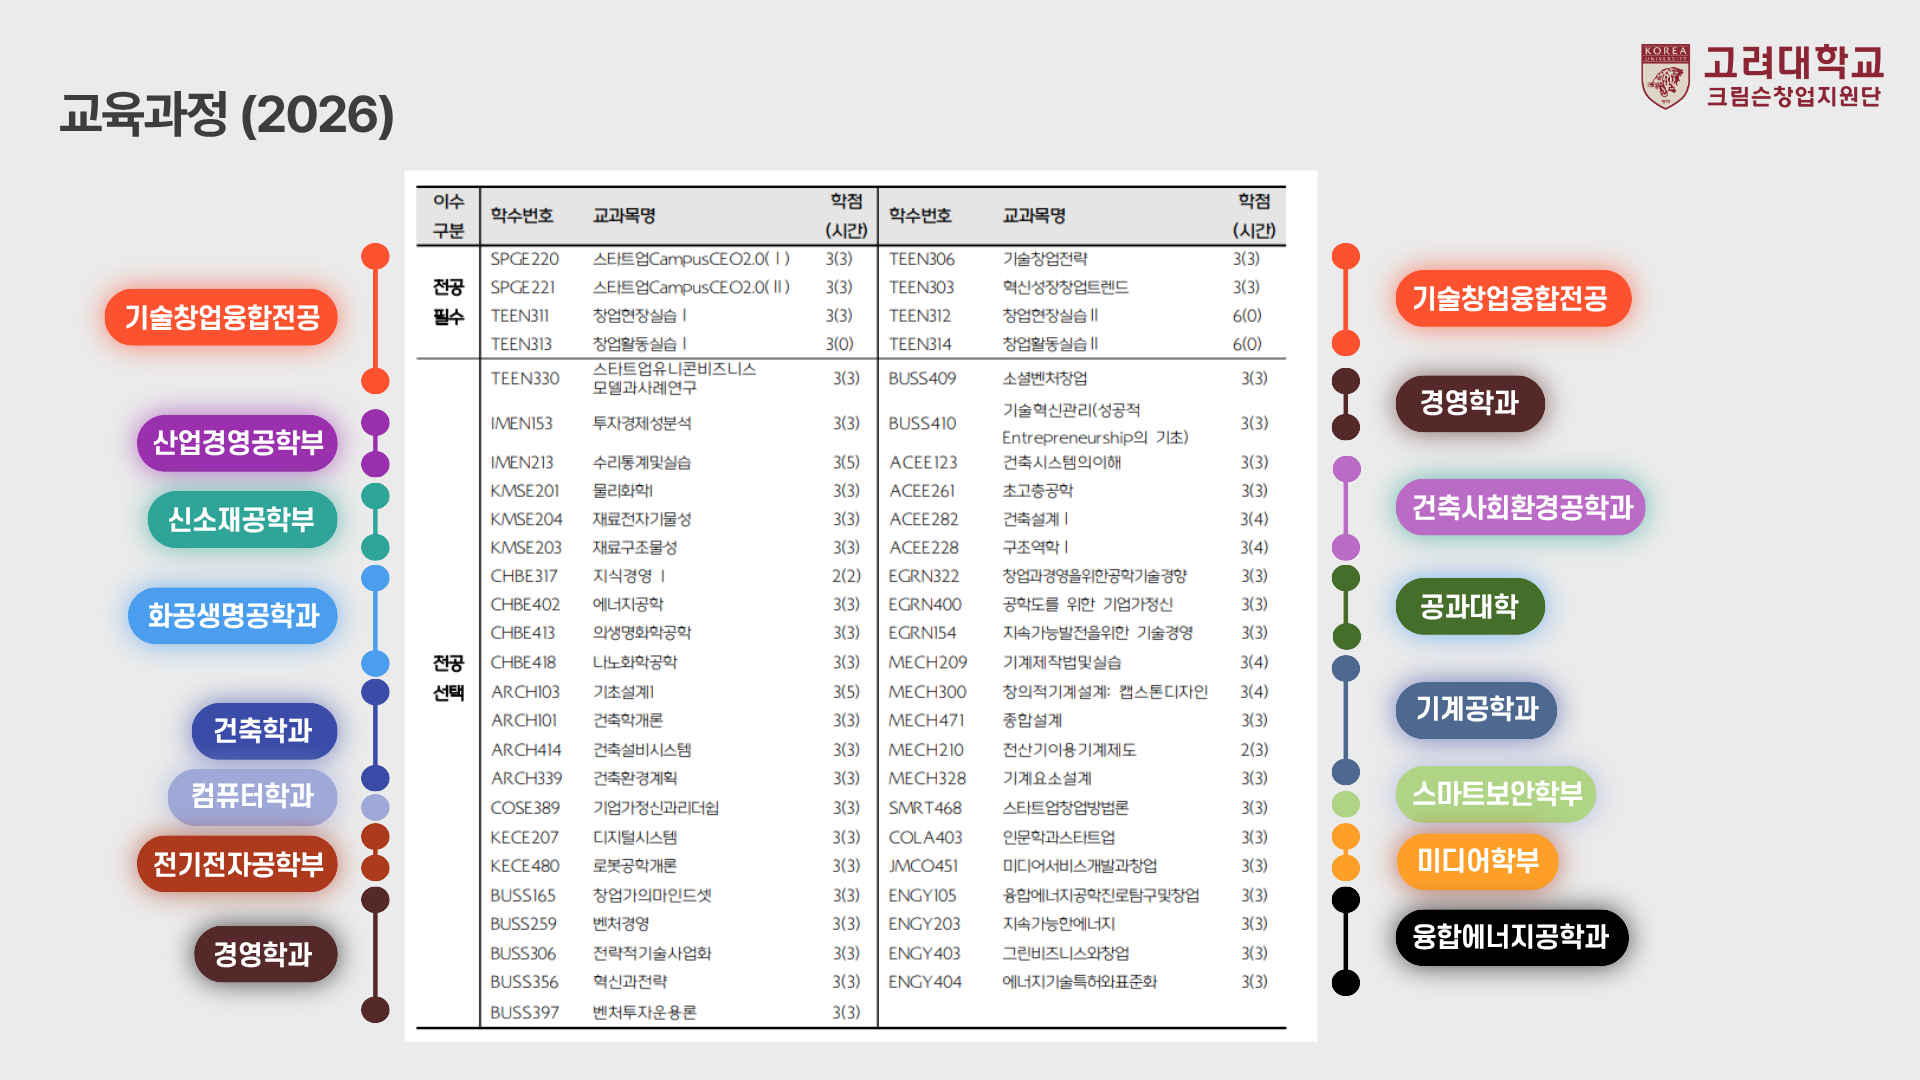Click the 고려대학교 크림슨창업지원단 text logo

(x=1793, y=76)
